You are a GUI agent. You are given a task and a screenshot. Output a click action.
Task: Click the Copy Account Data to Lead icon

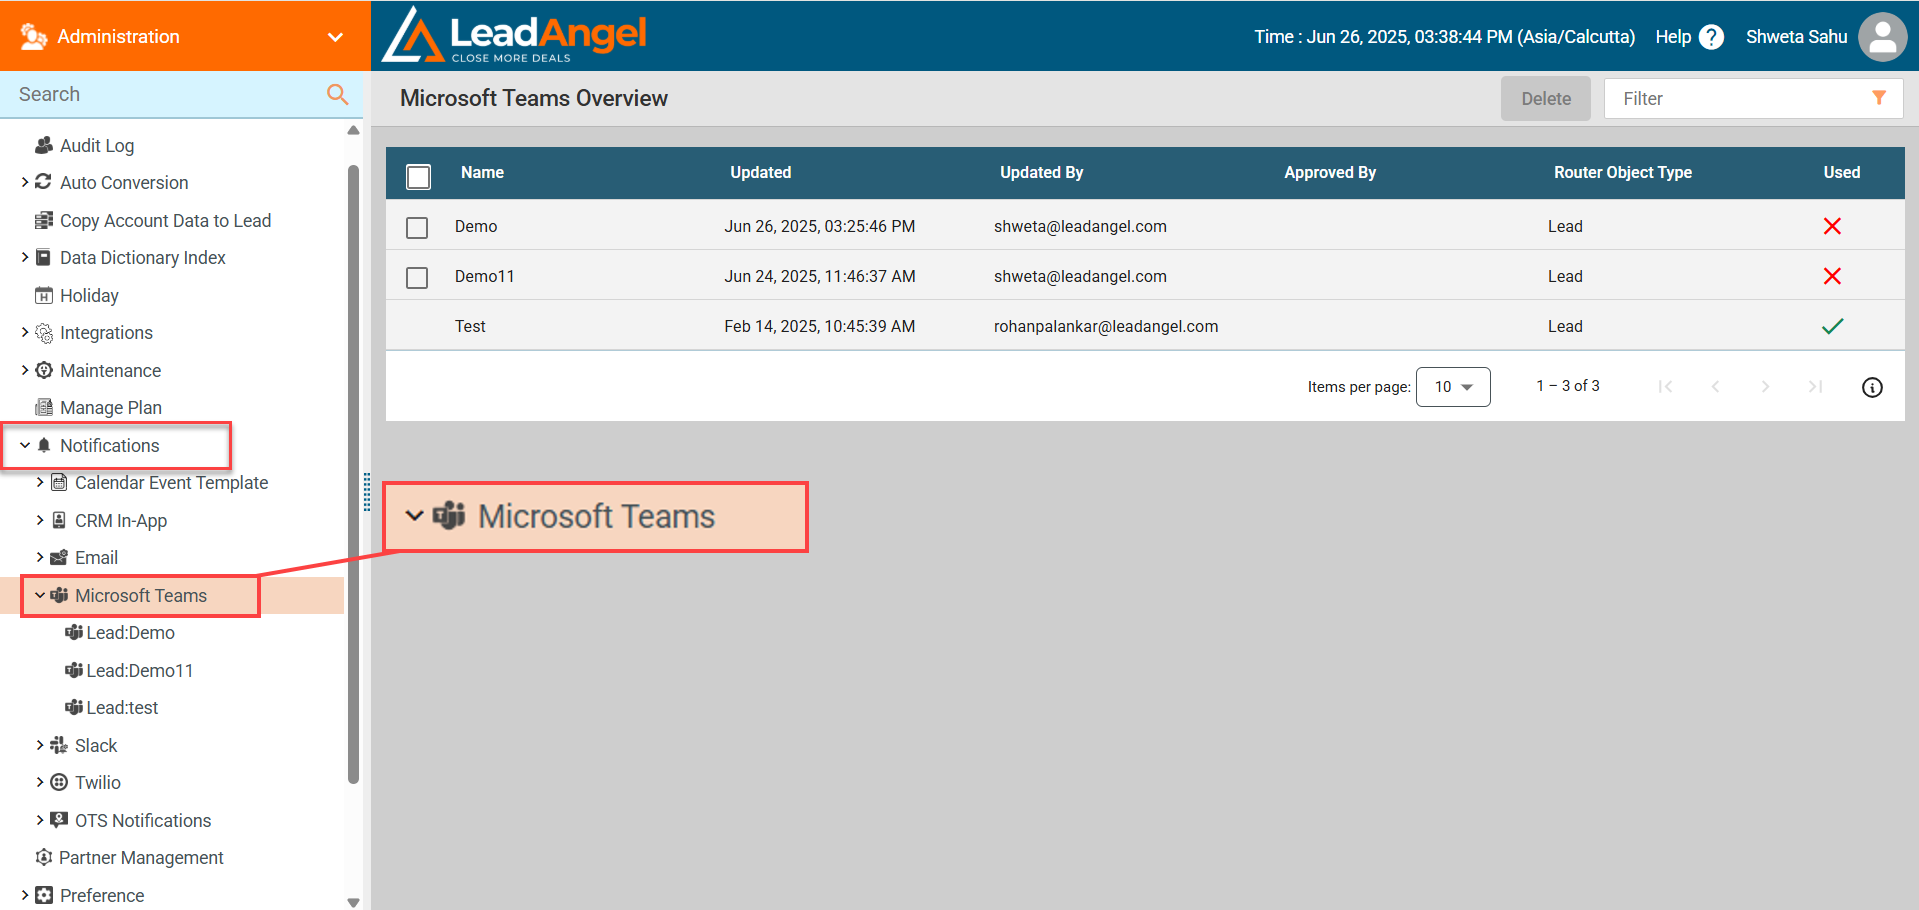click(x=42, y=220)
